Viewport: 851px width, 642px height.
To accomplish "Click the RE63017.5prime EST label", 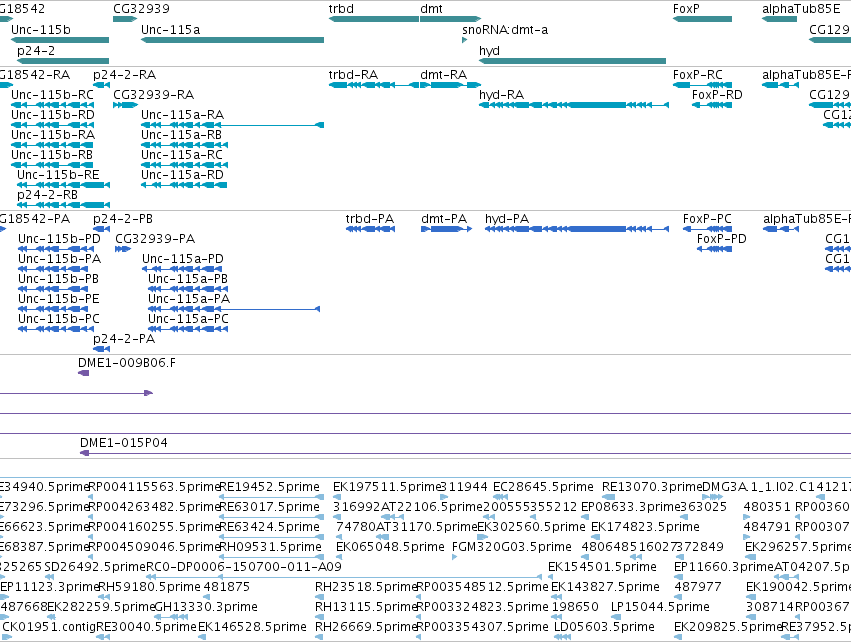I will click(269, 507).
